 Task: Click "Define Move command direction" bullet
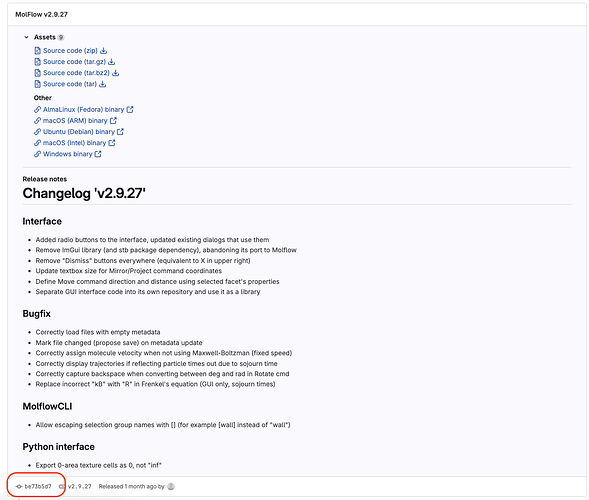click(157, 281)
